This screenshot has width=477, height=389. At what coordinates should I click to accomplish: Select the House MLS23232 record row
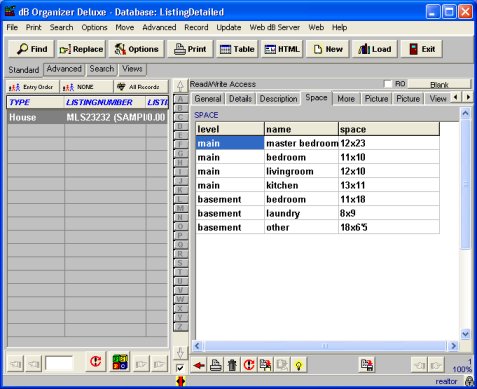[x=87, y=117]
